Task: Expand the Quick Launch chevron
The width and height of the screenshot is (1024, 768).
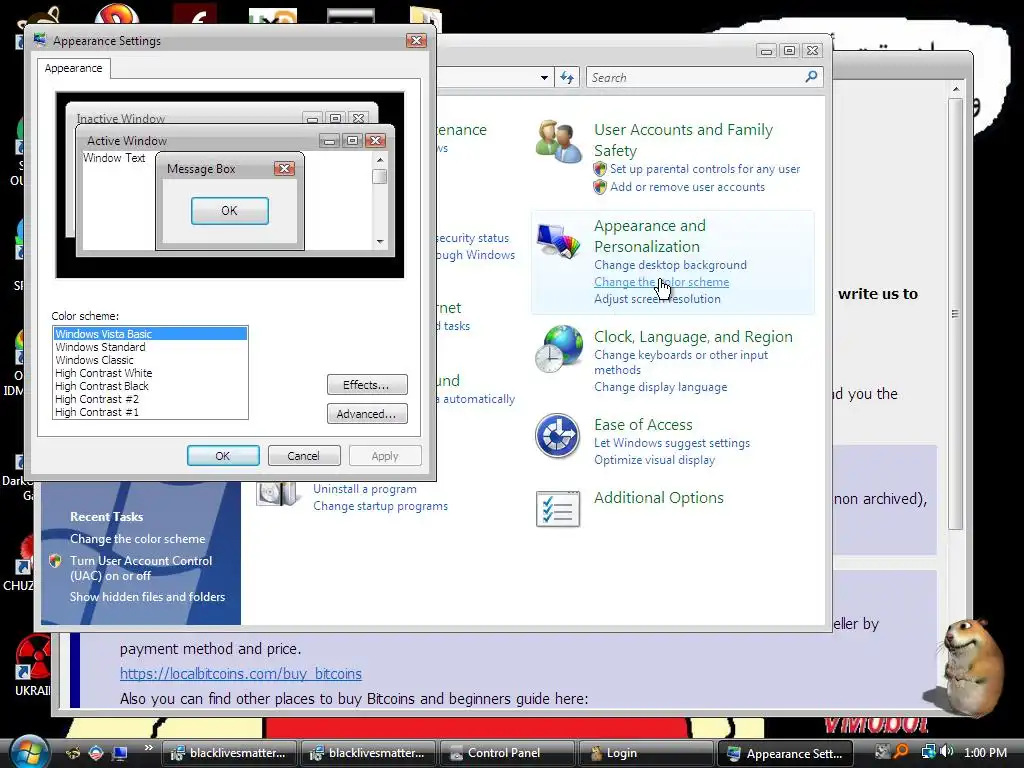Action: pos(148,748)
